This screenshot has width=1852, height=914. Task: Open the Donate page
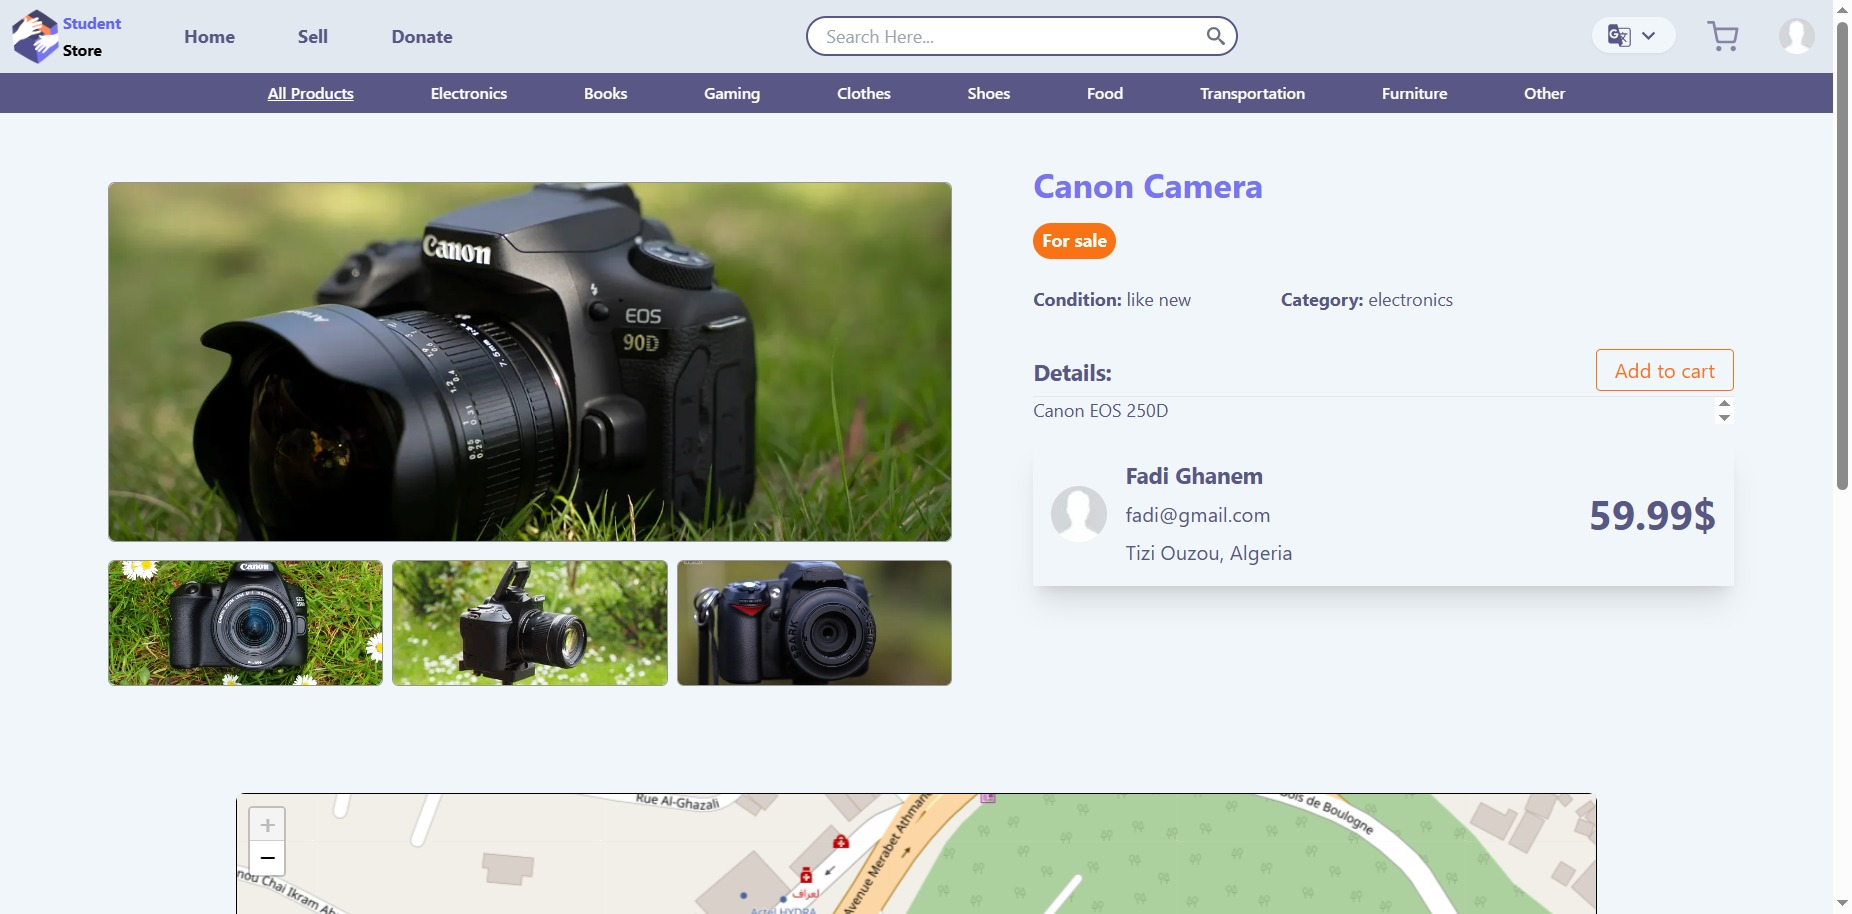click(x=422, y=37)
